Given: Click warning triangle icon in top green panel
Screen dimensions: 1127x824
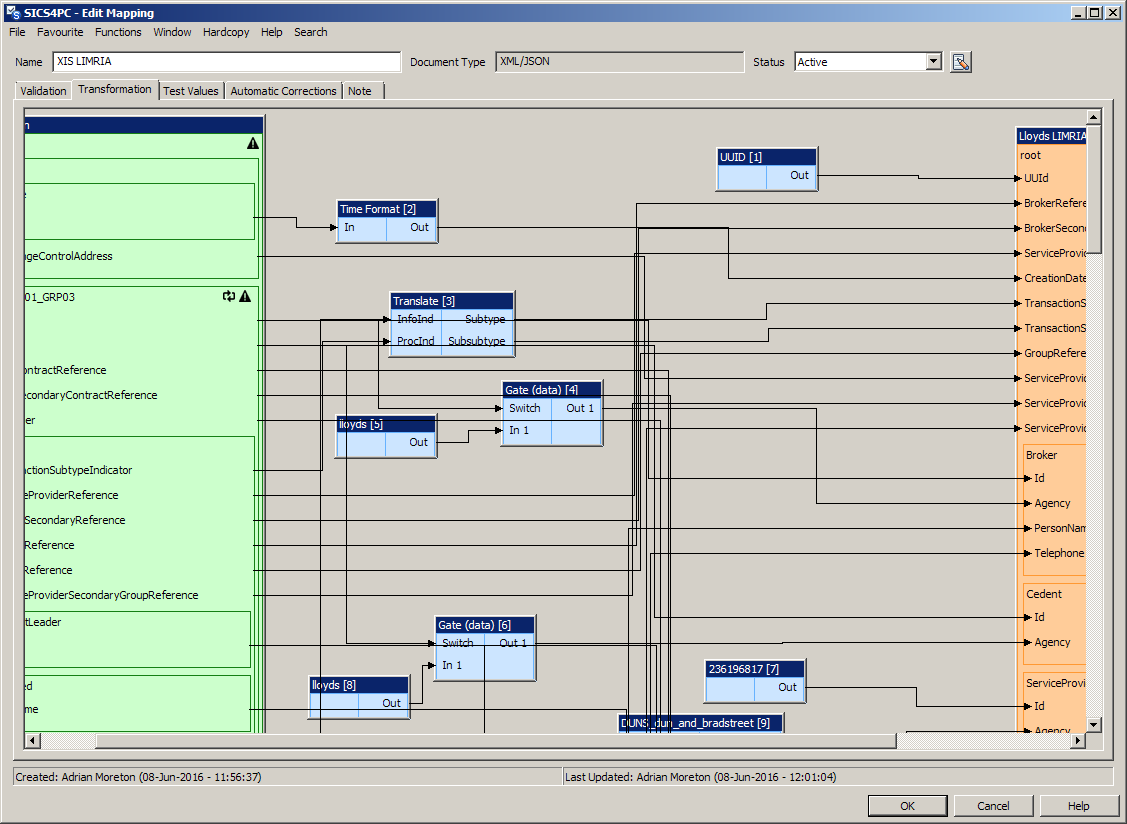Looking at the screenshot, I should pyautogui.click(x=253, y=144).
